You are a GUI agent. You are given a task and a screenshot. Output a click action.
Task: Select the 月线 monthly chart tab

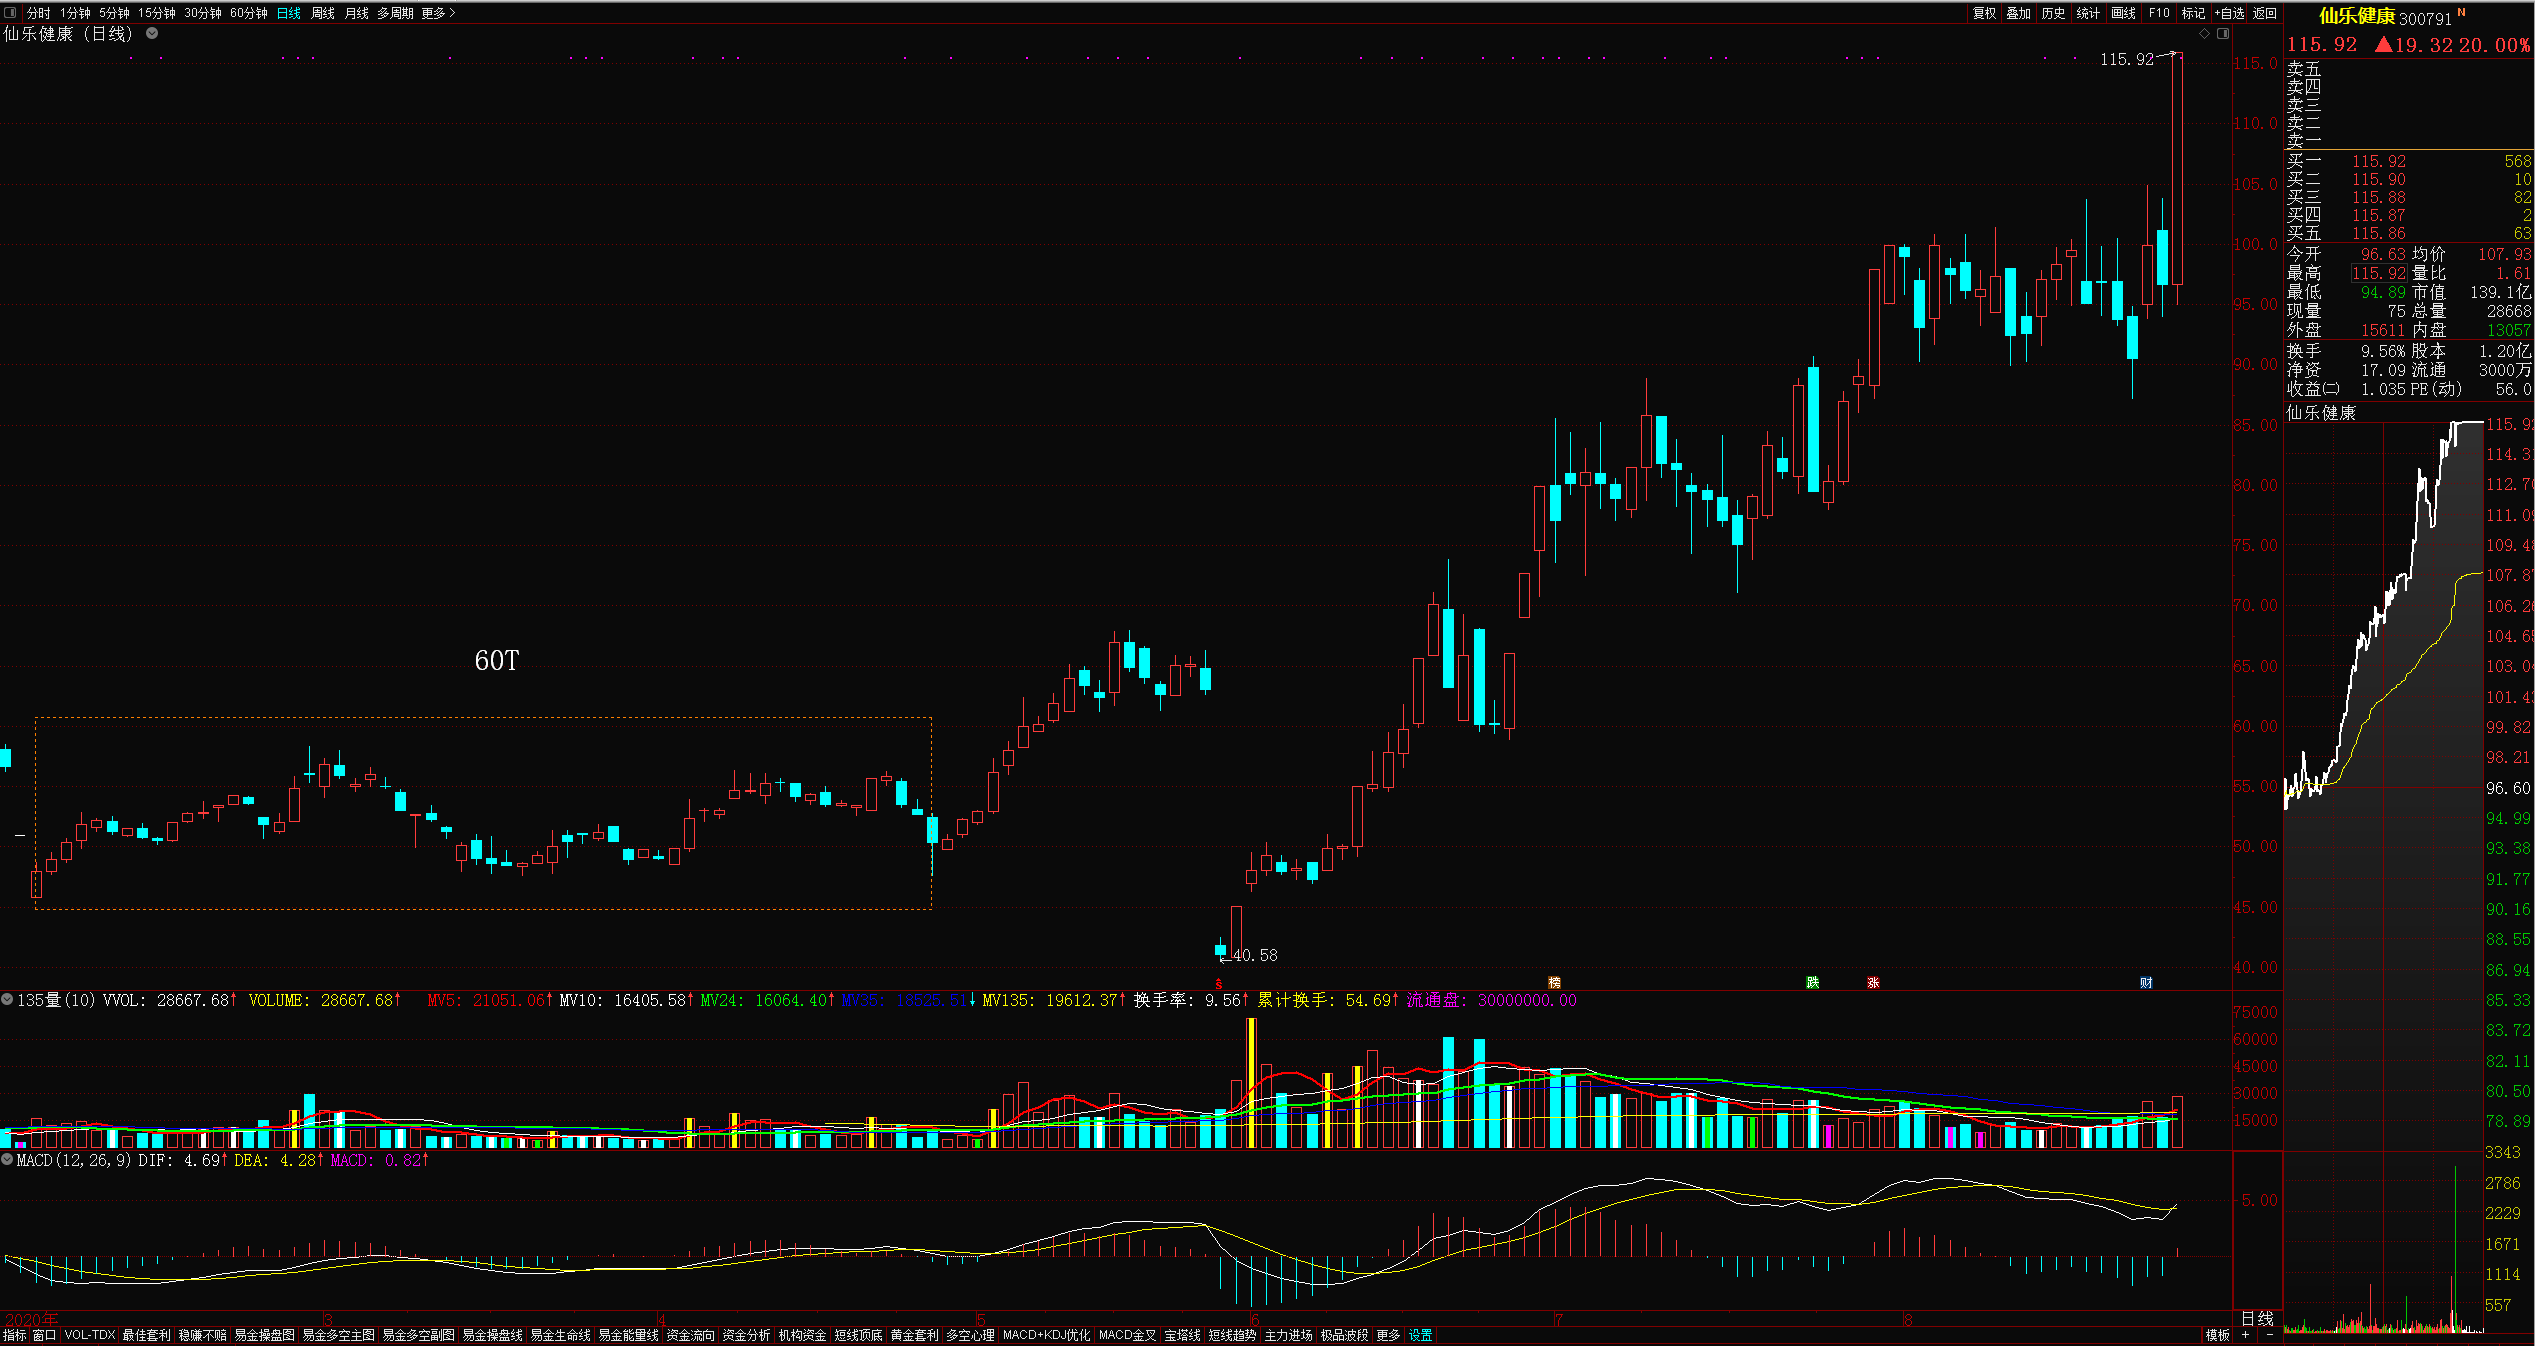tap(357, 13)
